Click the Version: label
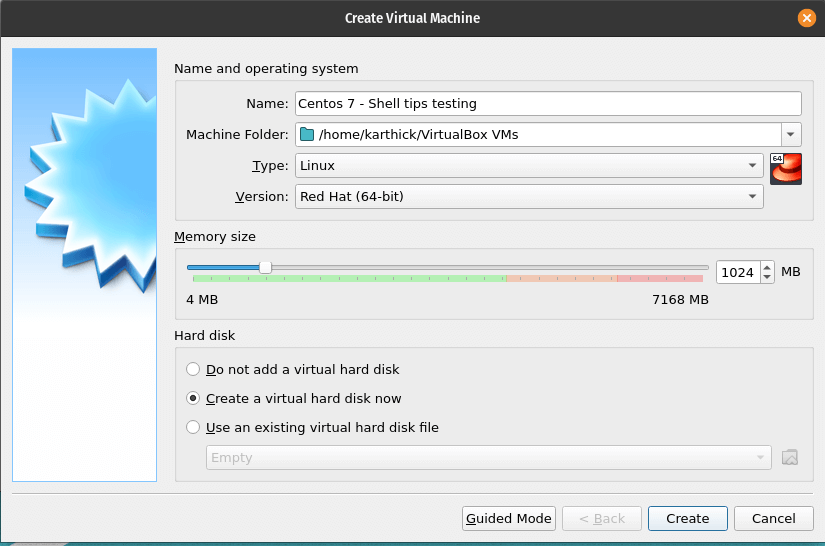The width and height of the screenshot is (825, 546). [262, 197]
